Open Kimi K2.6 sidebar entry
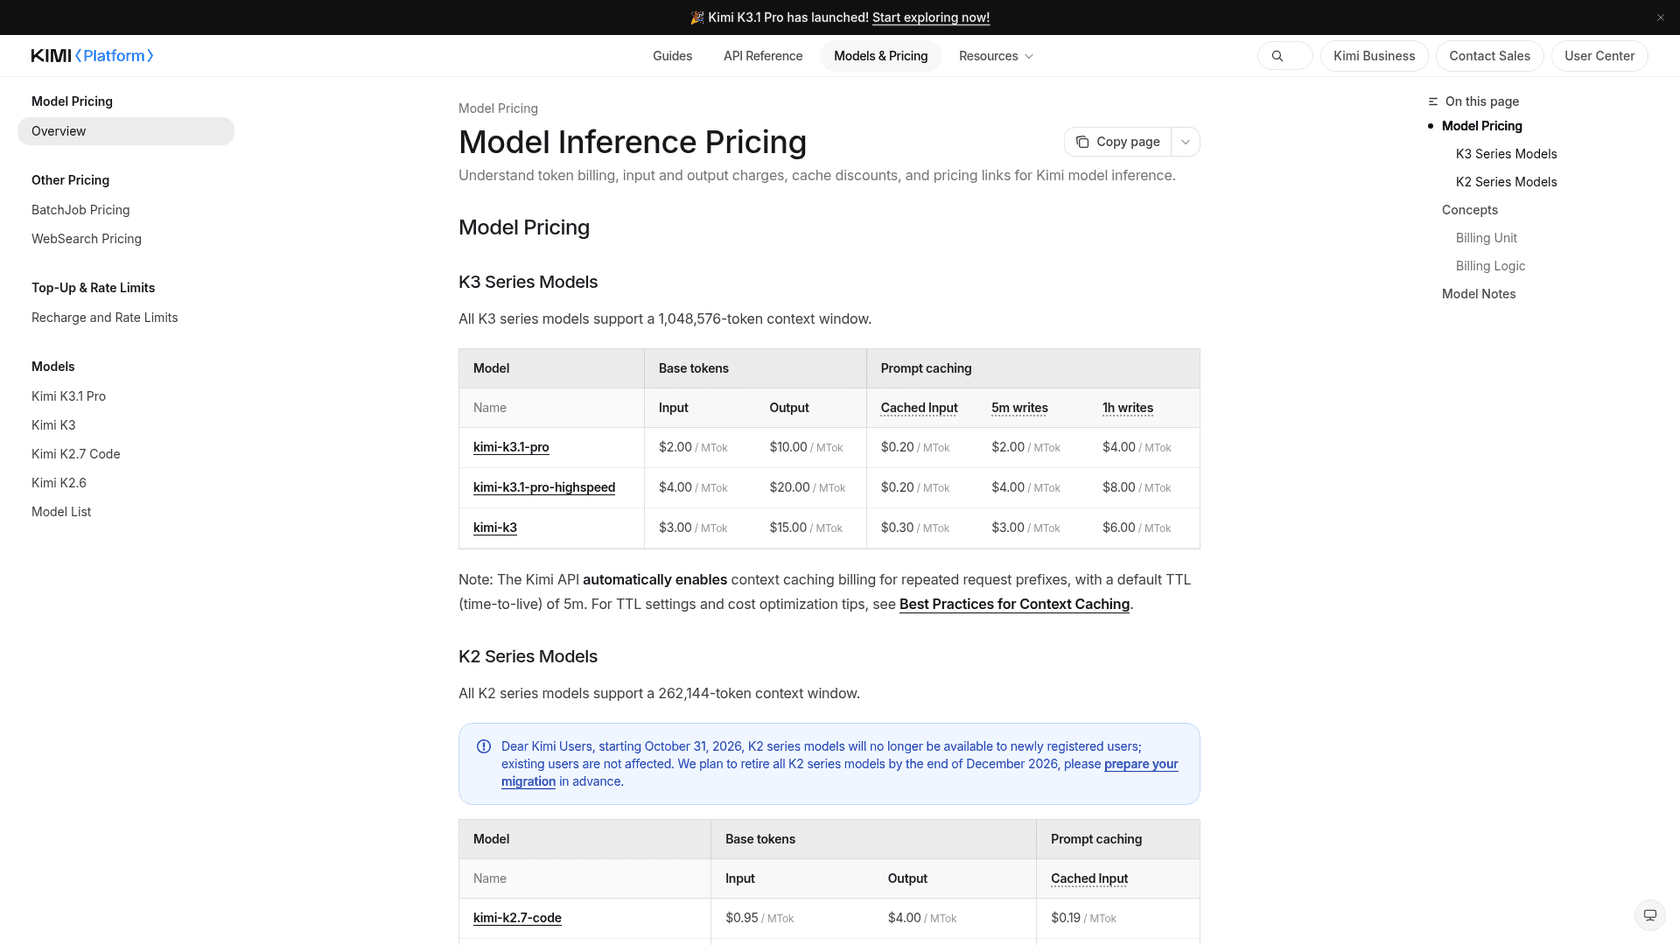1680x945 pixels. coord(58,483)
